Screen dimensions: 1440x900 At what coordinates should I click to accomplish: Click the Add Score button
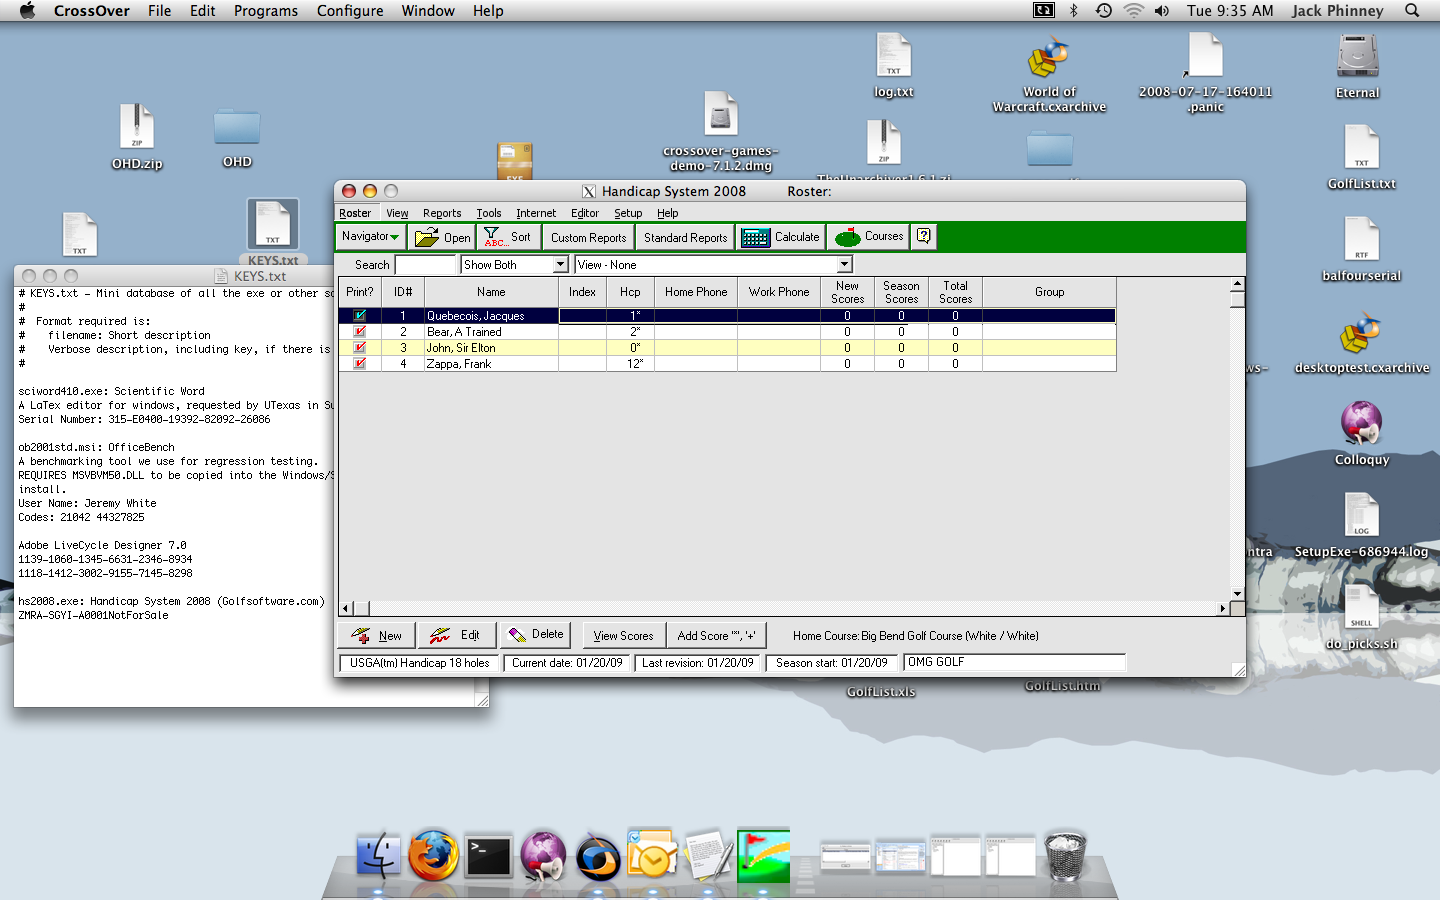716,635
